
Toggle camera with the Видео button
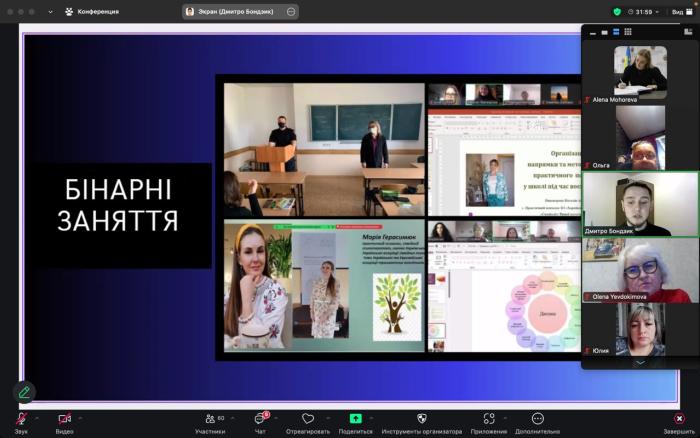click(64, 419)
